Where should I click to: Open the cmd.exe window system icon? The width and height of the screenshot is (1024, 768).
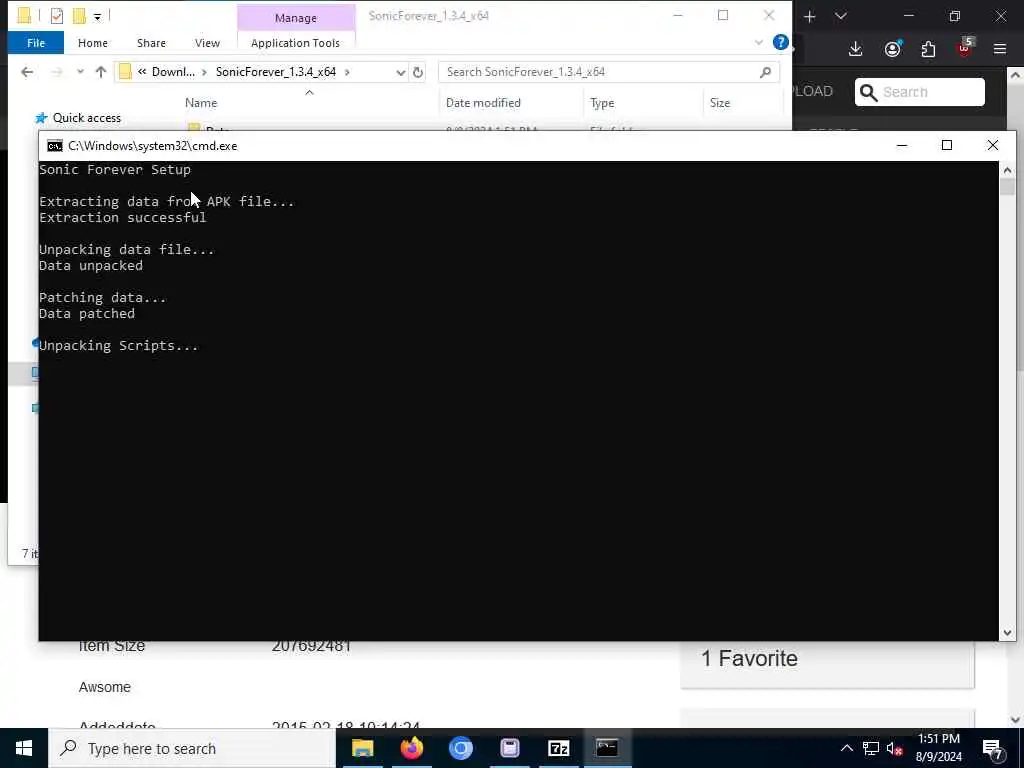[x=55, y=146]
